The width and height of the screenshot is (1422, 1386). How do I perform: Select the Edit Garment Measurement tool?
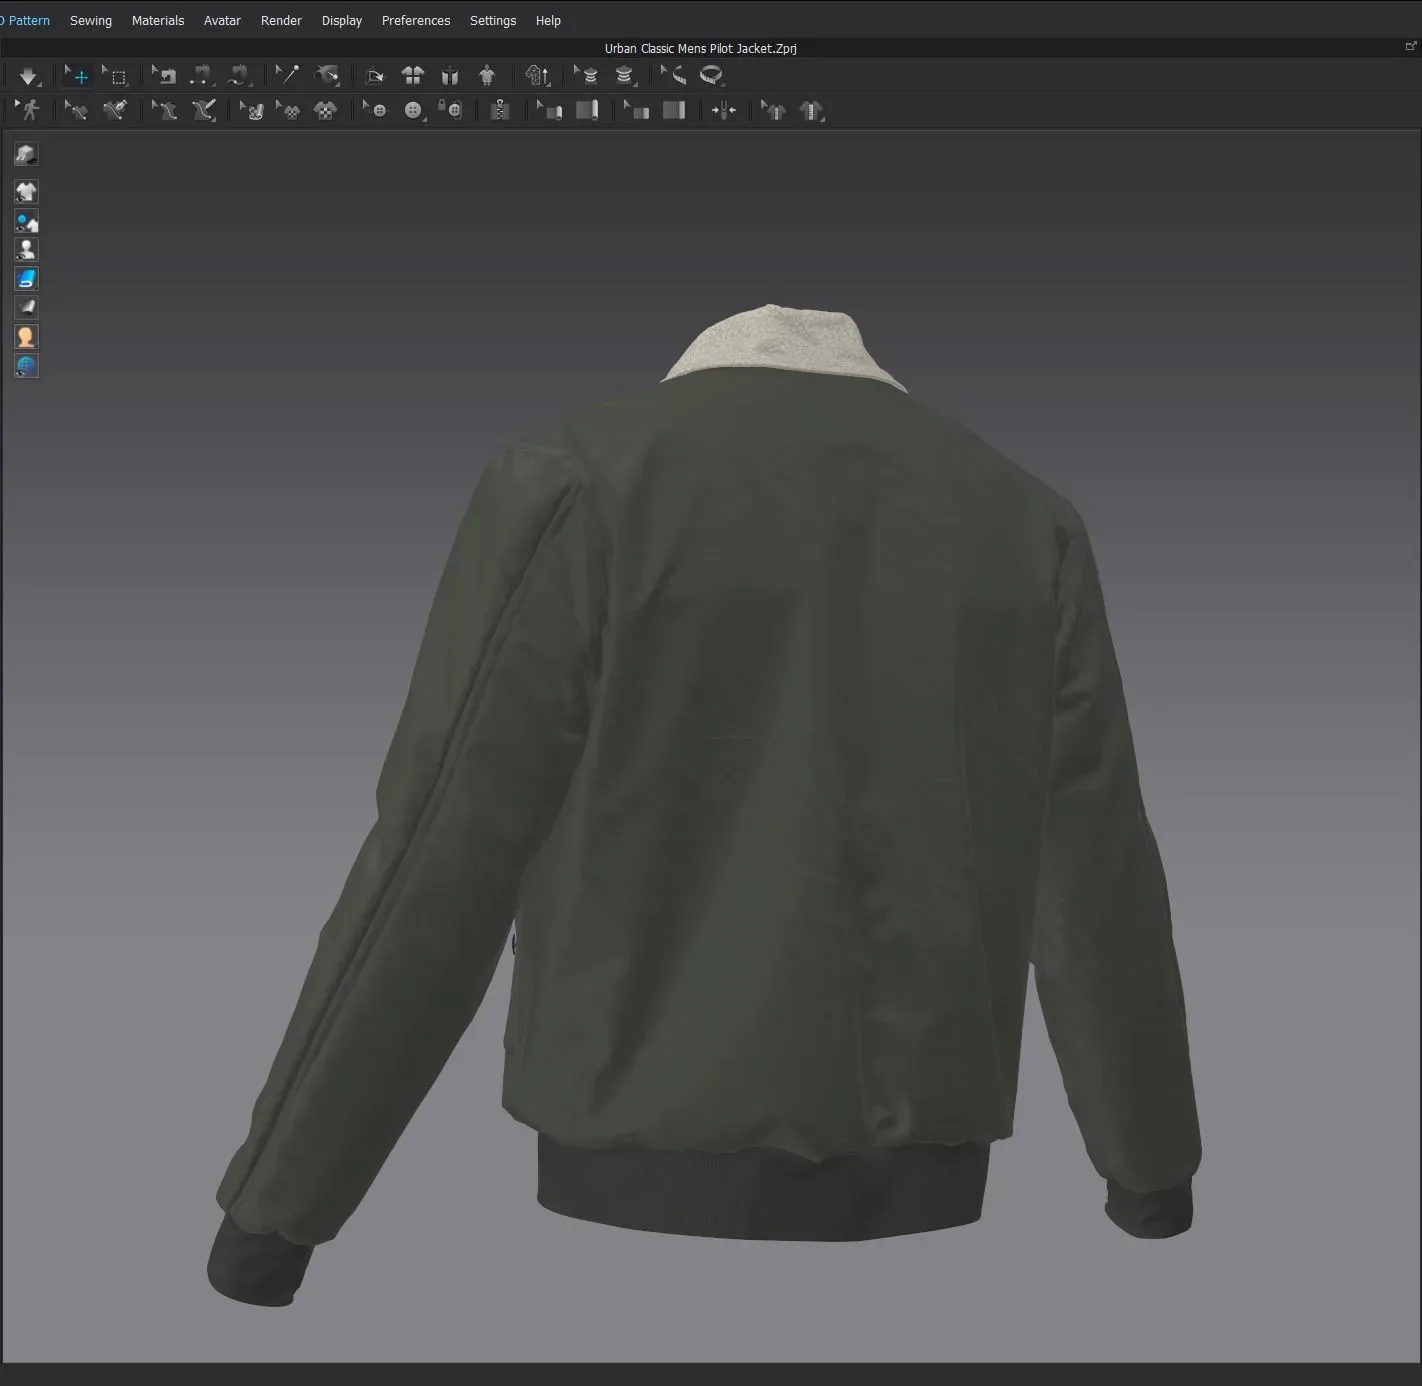click(674, 76)
